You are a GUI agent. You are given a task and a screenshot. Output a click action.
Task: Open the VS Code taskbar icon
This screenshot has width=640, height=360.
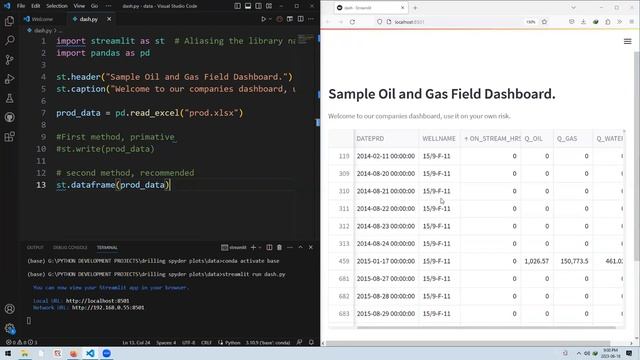90,353
